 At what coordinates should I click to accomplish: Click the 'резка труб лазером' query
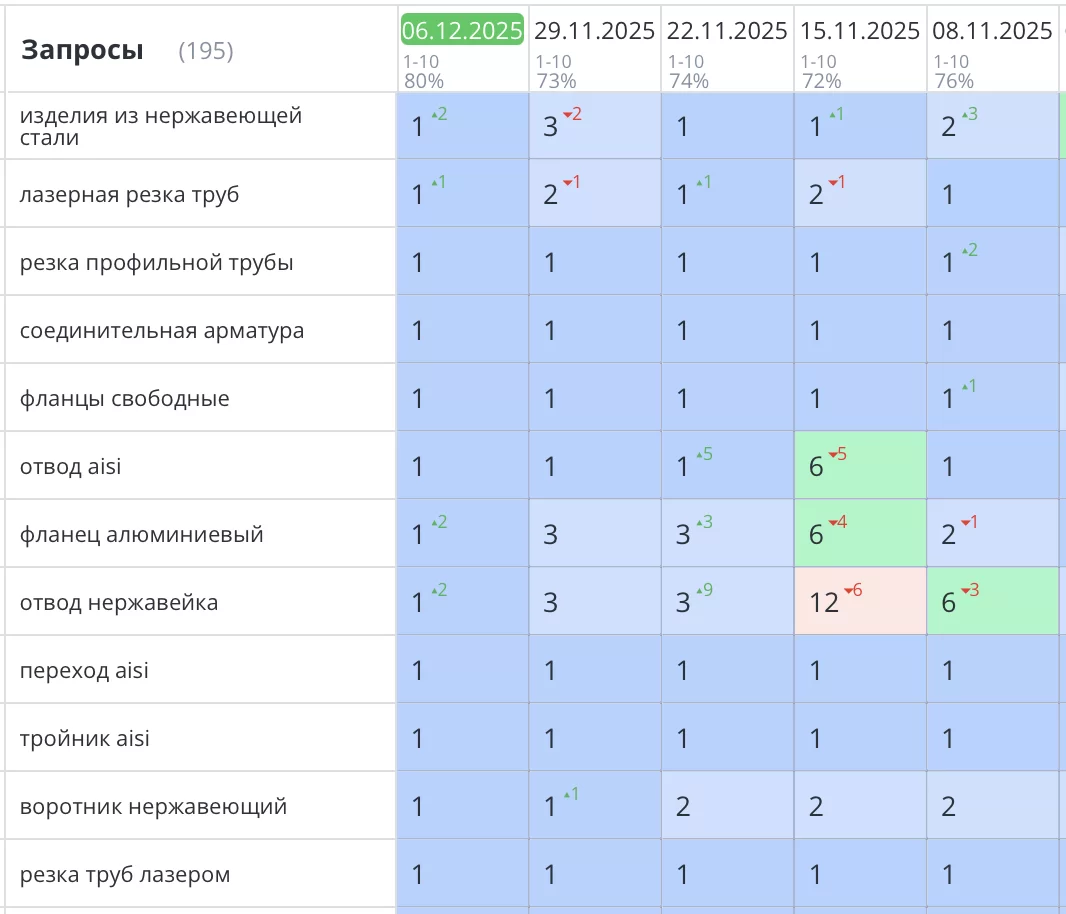(x=125, y=875)
